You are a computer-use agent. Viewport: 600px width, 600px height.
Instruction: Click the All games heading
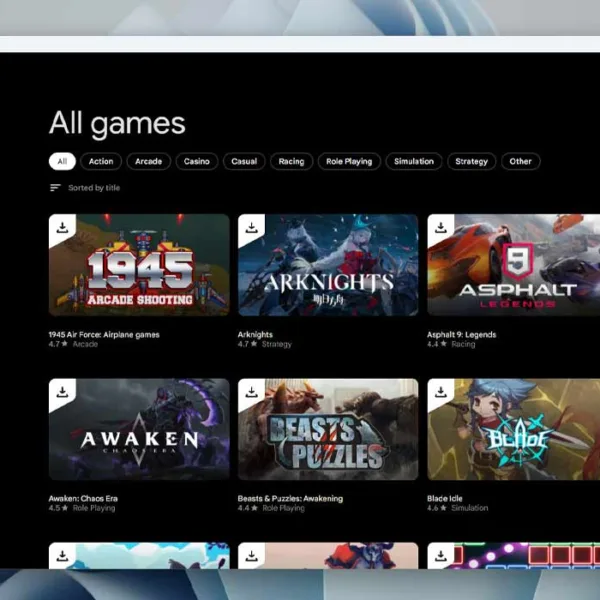(x=117, y=123)
